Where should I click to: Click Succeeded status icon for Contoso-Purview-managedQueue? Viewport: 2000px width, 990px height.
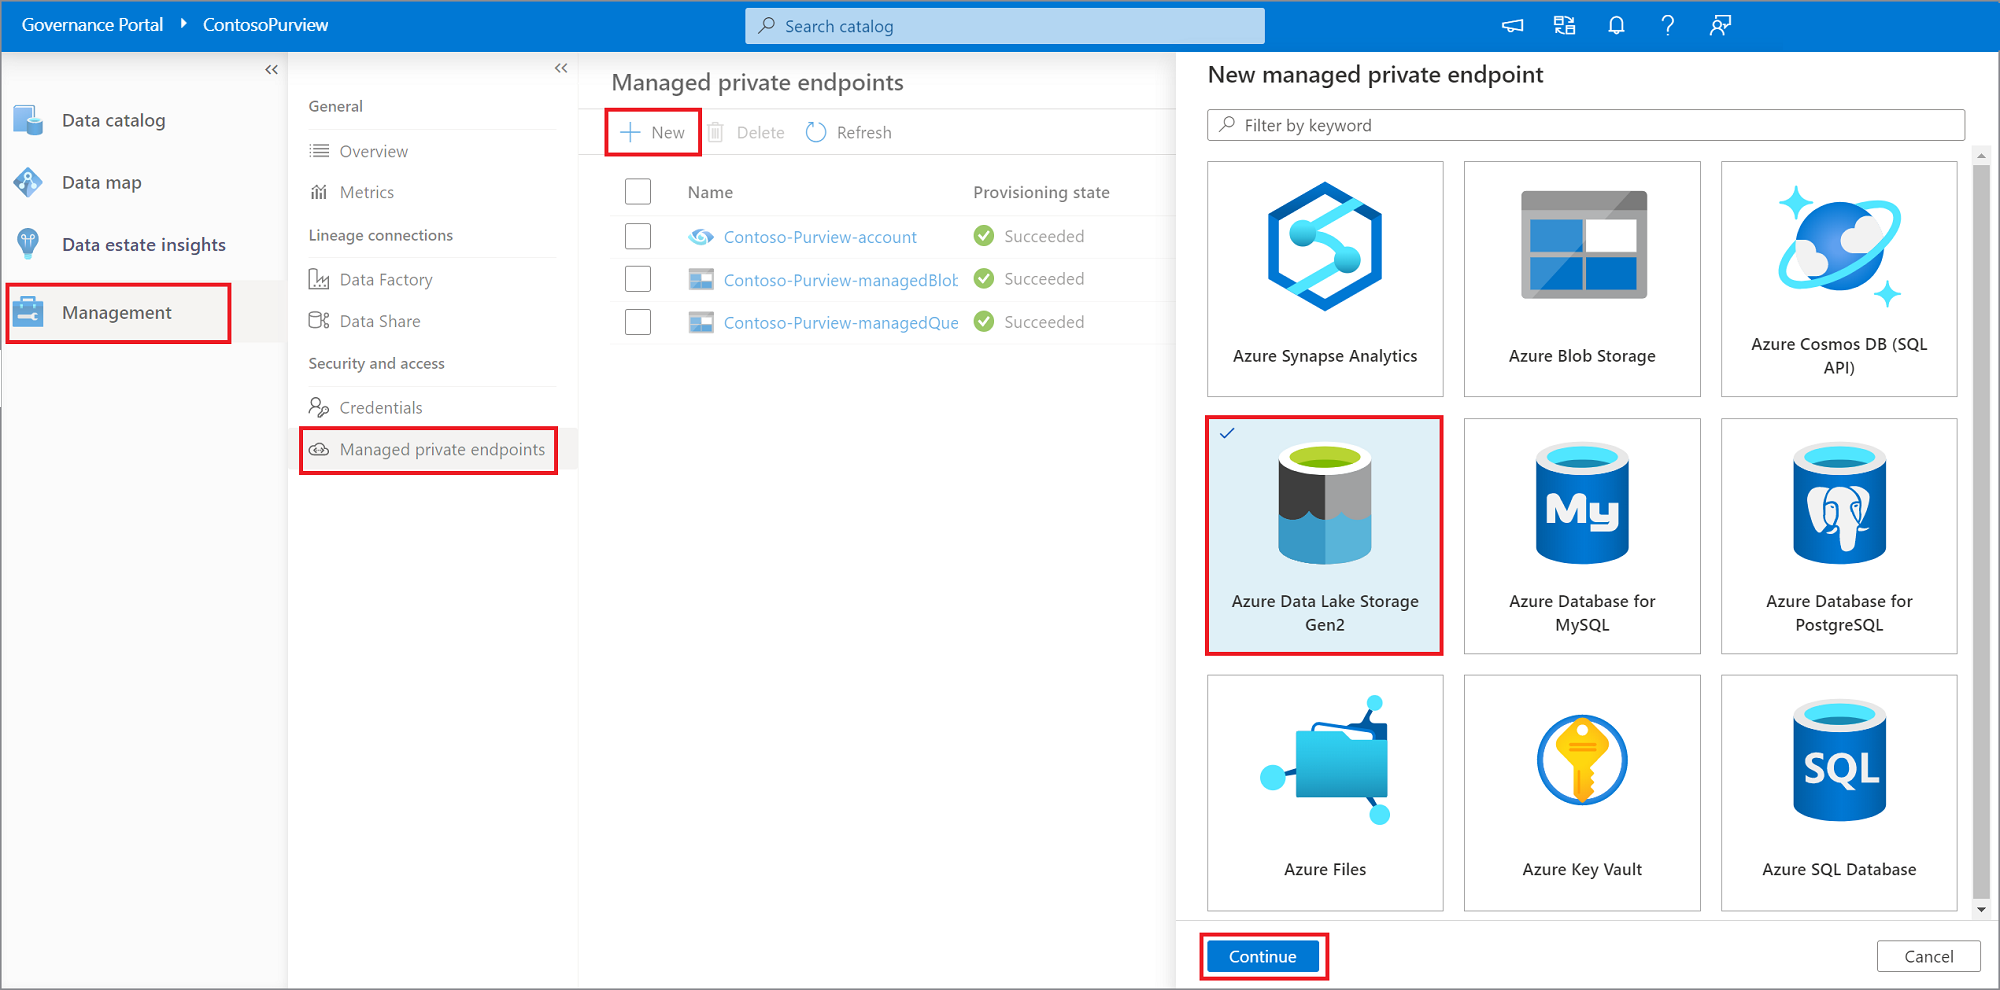click(984, 321)
